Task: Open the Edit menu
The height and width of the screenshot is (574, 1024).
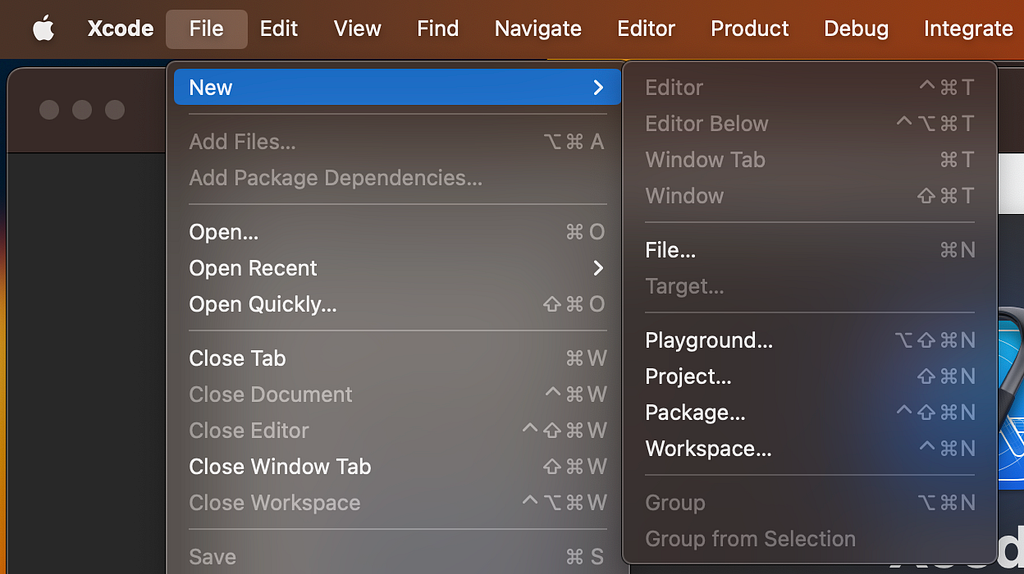Action: pyautogui.click(x=278, y=29)
